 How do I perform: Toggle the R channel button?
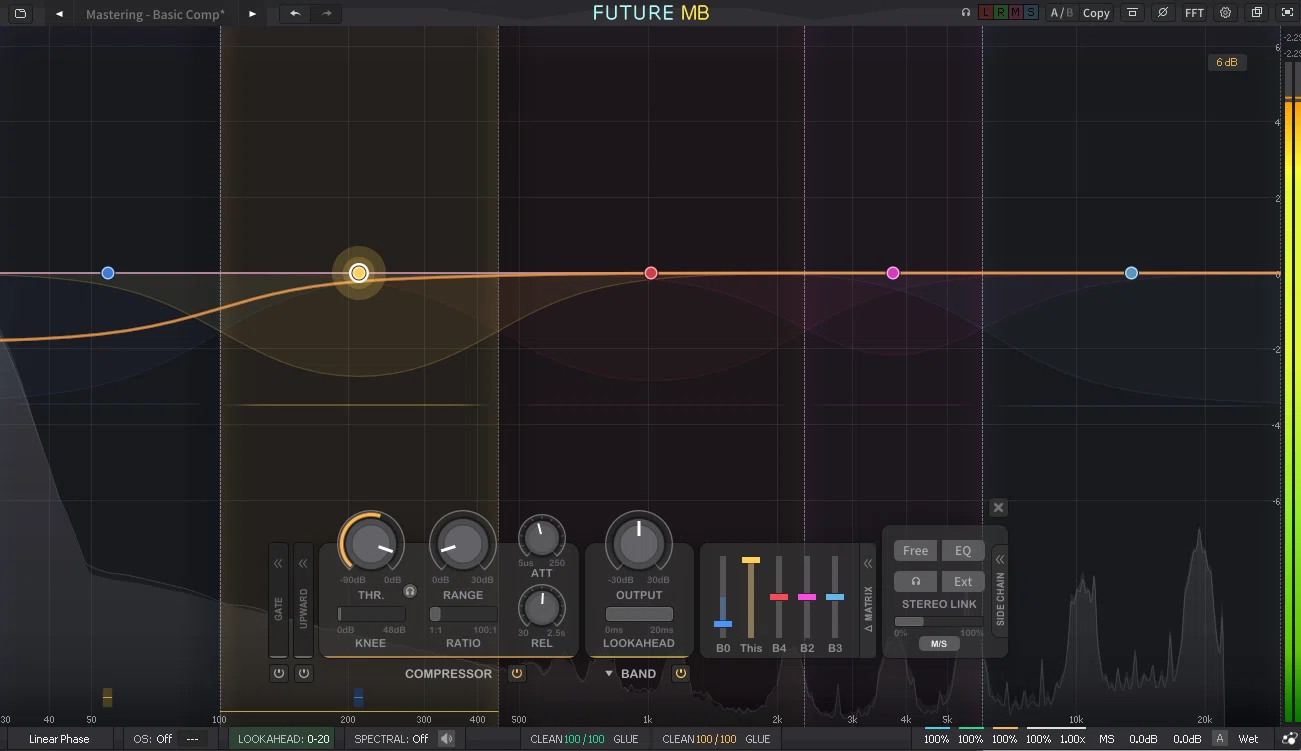(x=1001, y=13)
